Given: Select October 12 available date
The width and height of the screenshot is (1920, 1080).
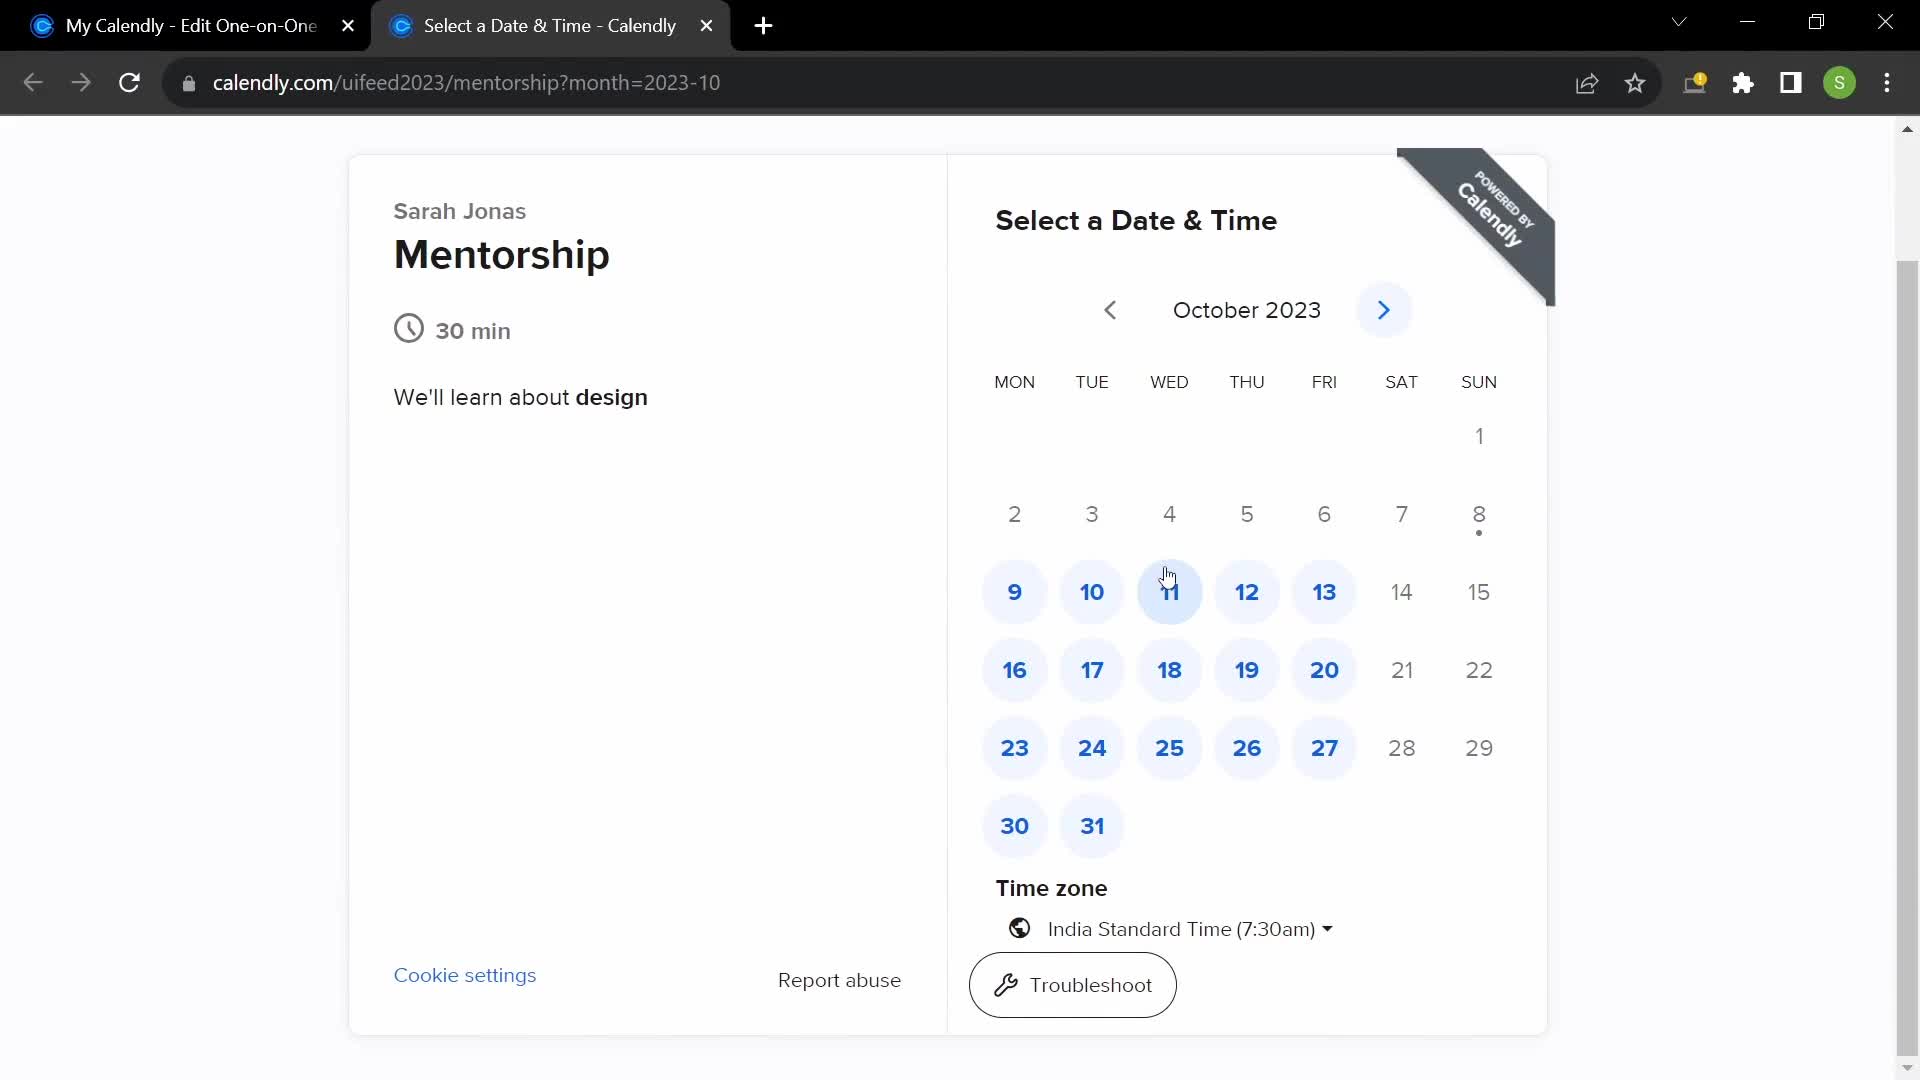Looking at the screenshot, I should tap(1246, 592).
